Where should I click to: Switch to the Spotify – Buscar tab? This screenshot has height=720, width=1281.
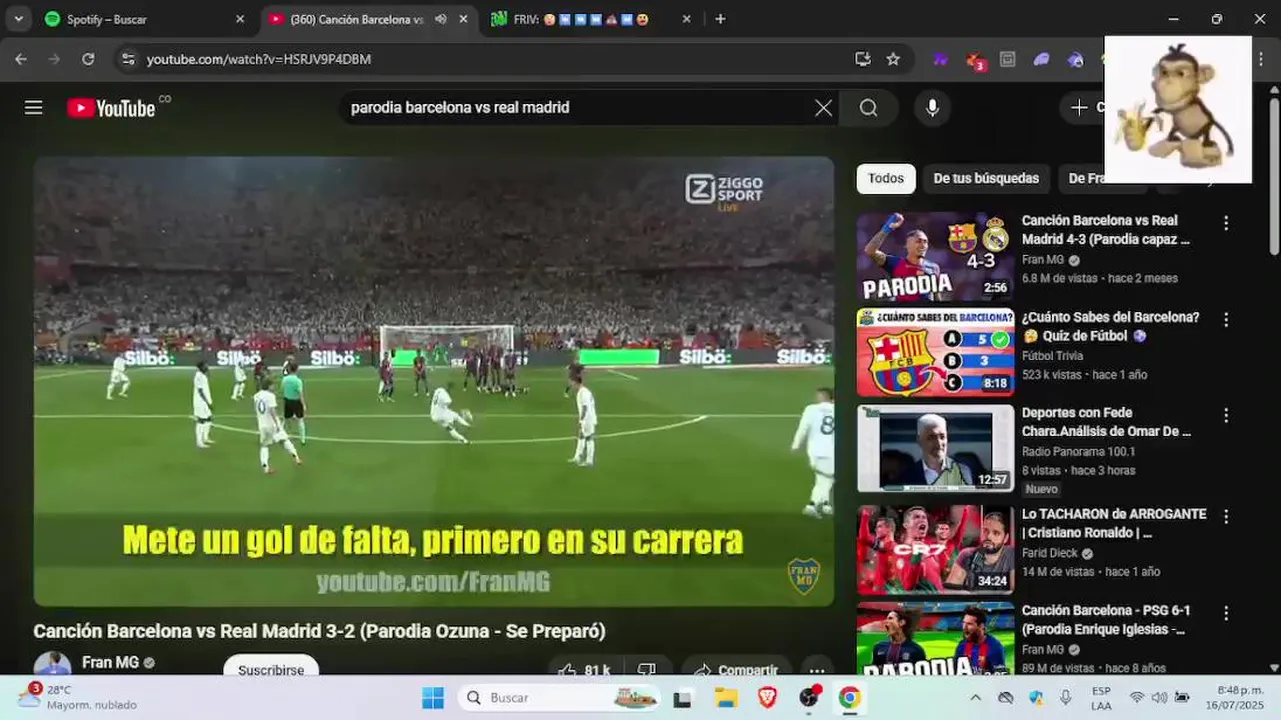145,19
